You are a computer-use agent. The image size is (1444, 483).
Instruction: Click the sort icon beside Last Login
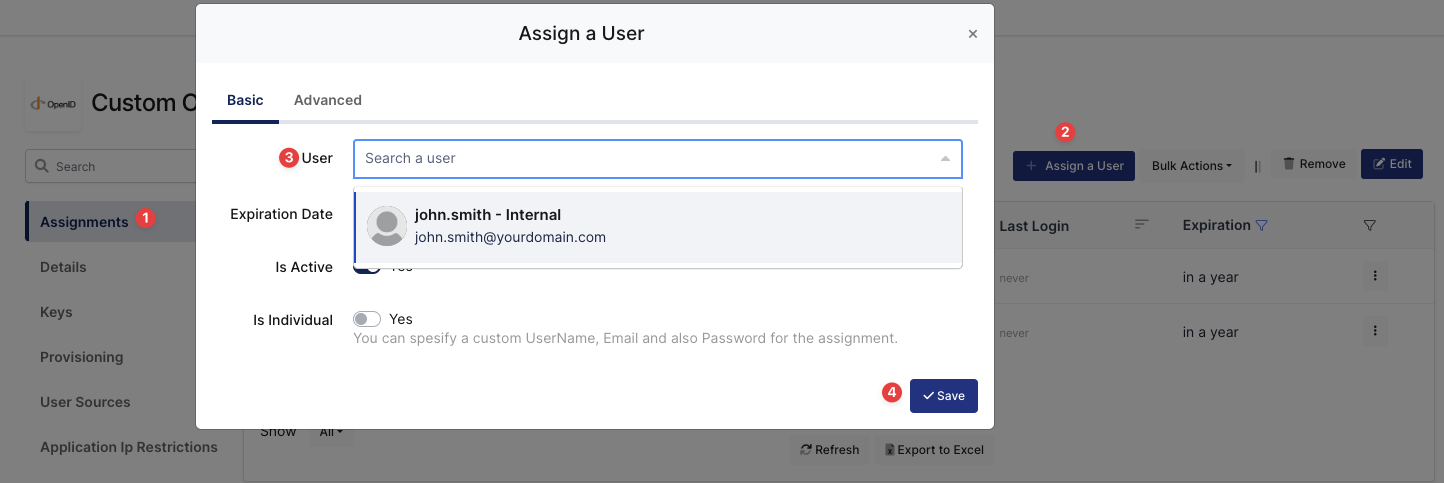[x=1141, y=225]
